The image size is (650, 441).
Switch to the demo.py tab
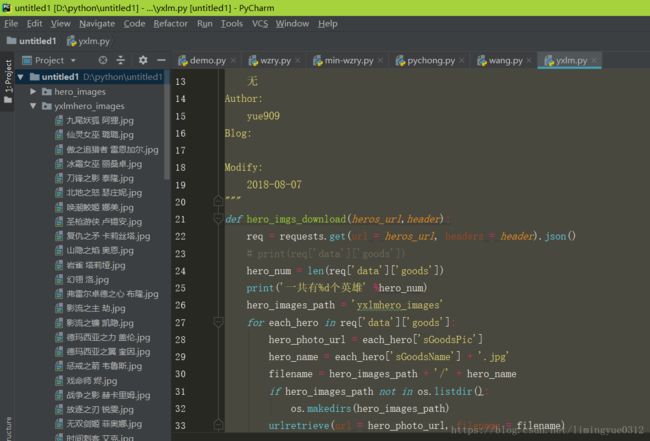click(208, 61)
